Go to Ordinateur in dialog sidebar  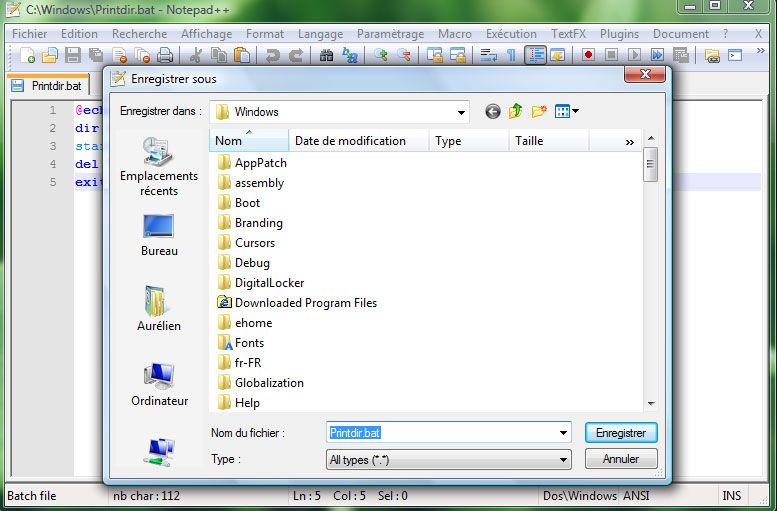pos(159,384)
